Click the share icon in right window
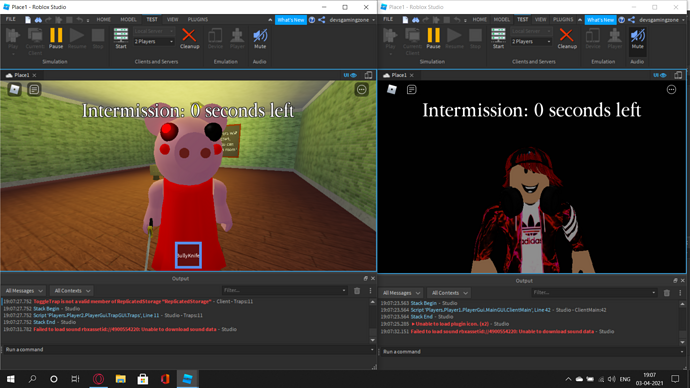This screenshot has height=388, width=690. tap(631, 20)
